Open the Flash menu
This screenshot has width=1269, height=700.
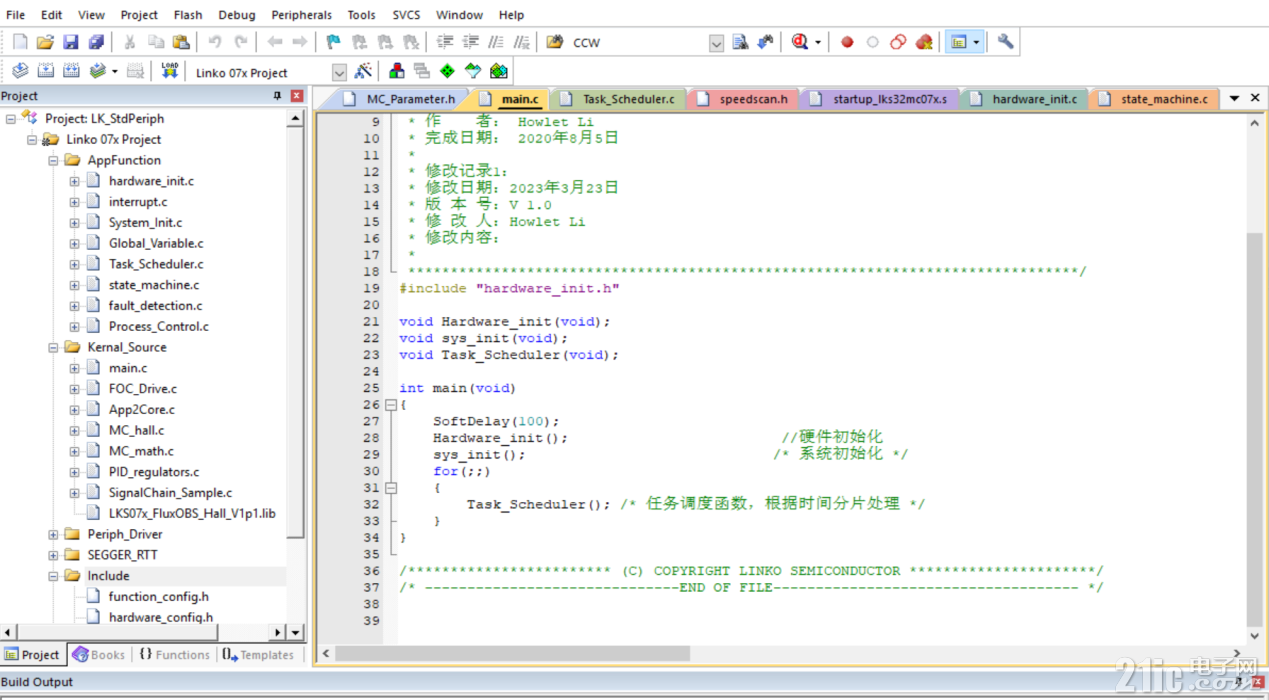pyautogui.click(x=188, y=15)
